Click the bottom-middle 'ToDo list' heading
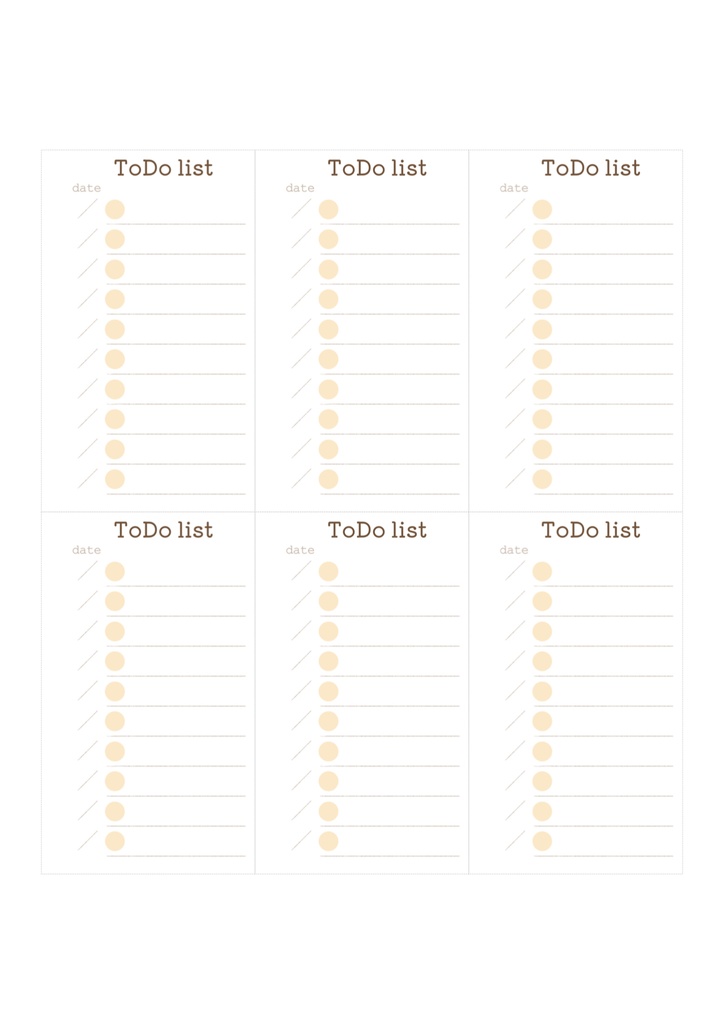 click(377, 530)
